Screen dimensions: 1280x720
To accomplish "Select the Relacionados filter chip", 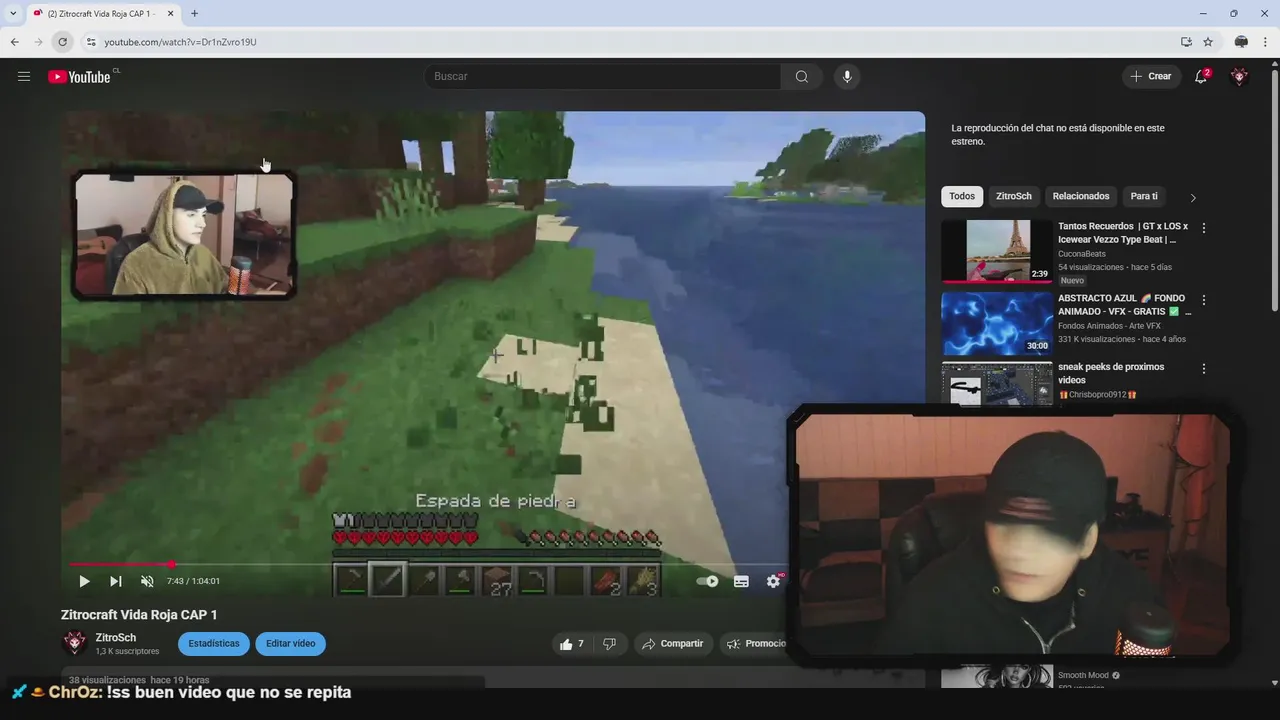I will pyautogui.click(x=1081, y=196).
